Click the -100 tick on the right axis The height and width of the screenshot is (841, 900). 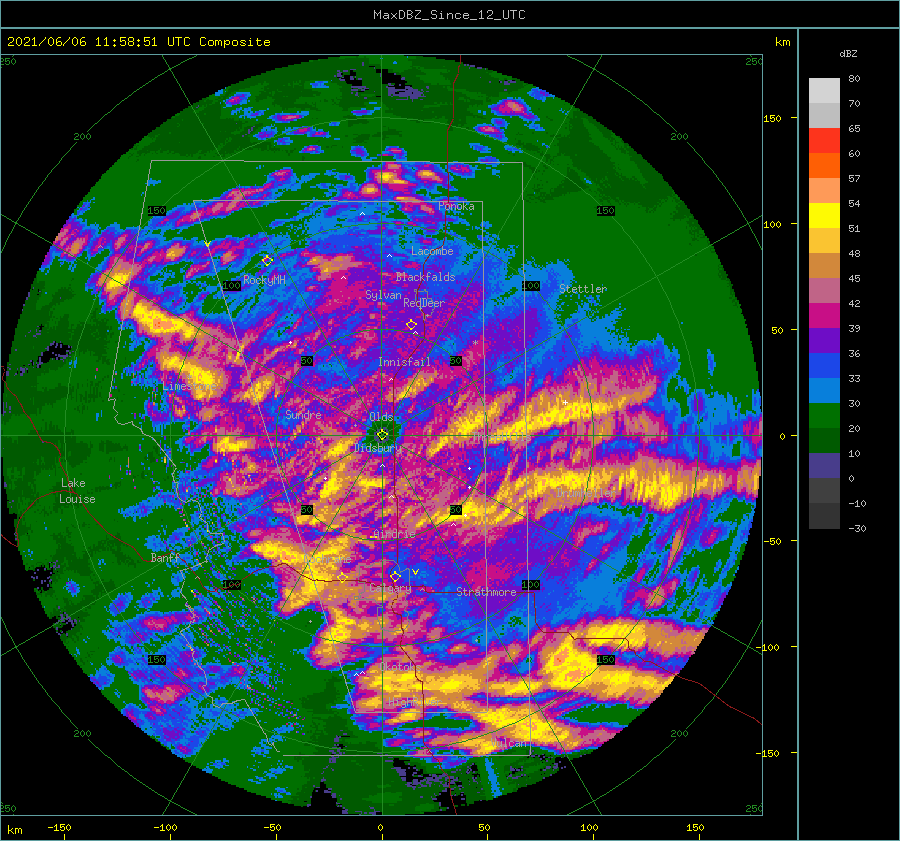coord(767,647)
